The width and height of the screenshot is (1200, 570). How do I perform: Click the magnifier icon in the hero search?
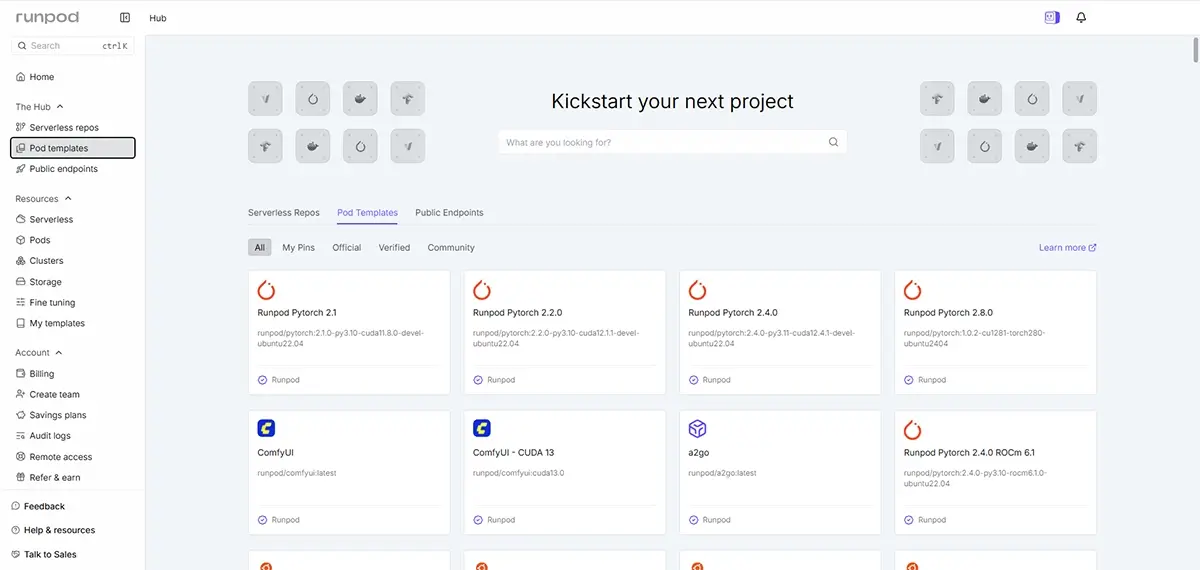click(x=833, y=142)
